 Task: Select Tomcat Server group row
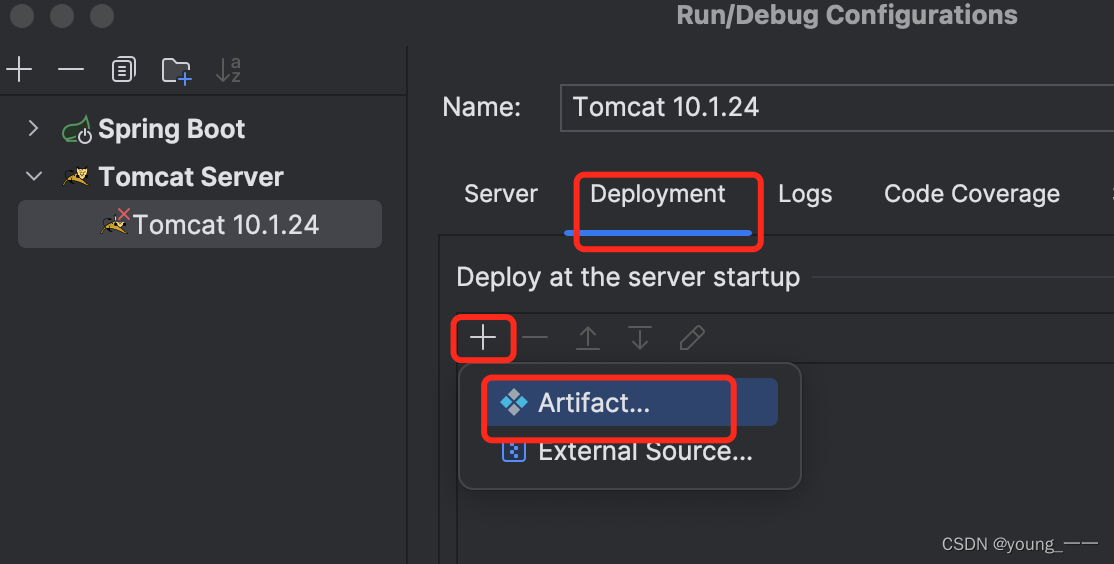pos(190,176)
